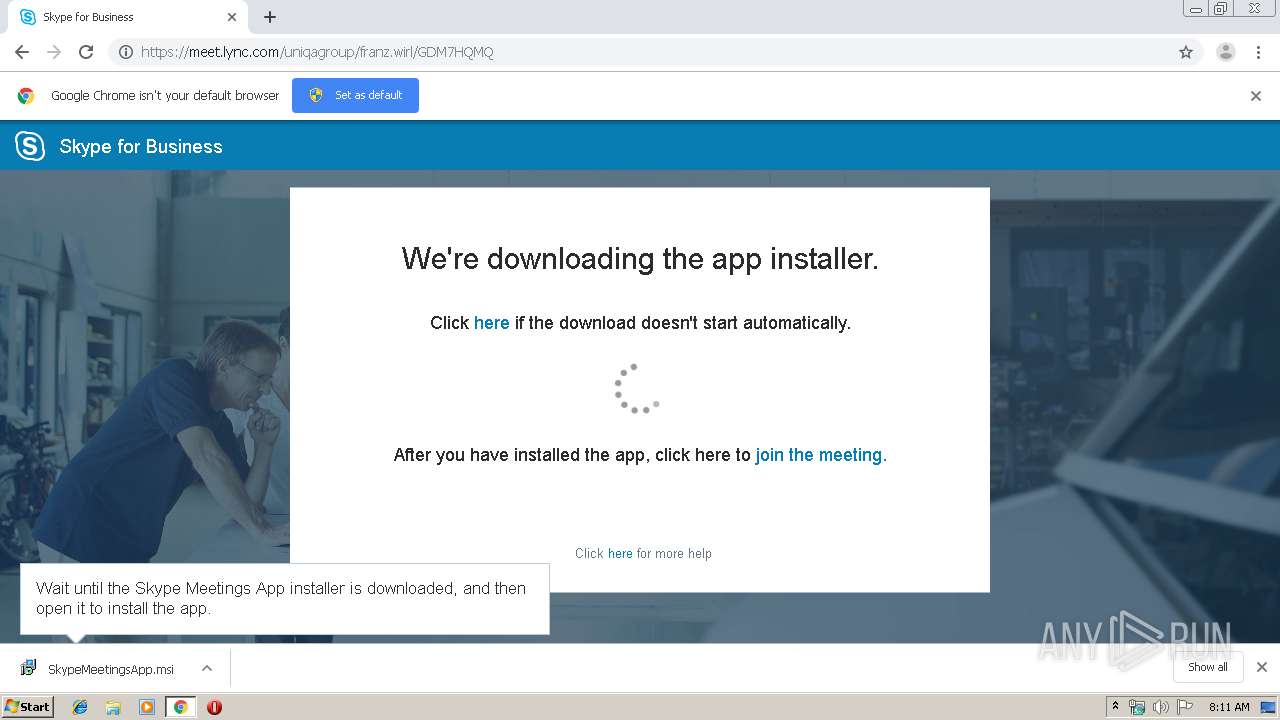Click the download instruction tooltip text
The width and height of the screenshot is (1280, 720).
click(x=281, y=598)
